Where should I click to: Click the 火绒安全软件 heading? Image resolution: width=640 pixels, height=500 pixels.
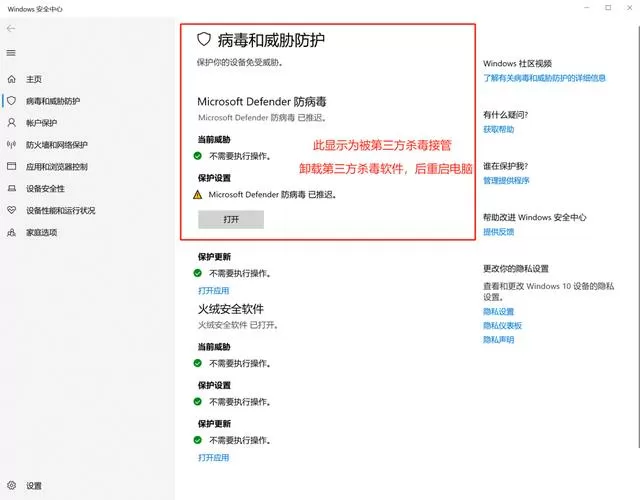click(231, 309)
